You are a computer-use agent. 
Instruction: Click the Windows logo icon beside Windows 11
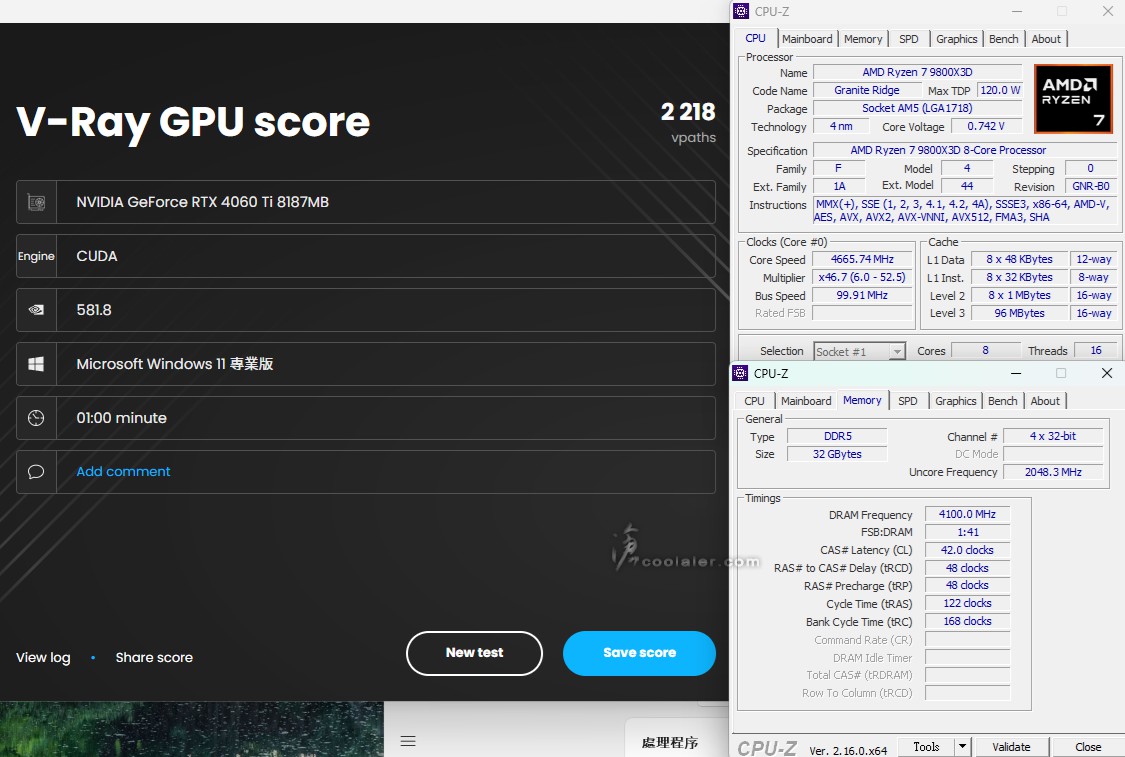pyautogui.click(x=36, y=364)
